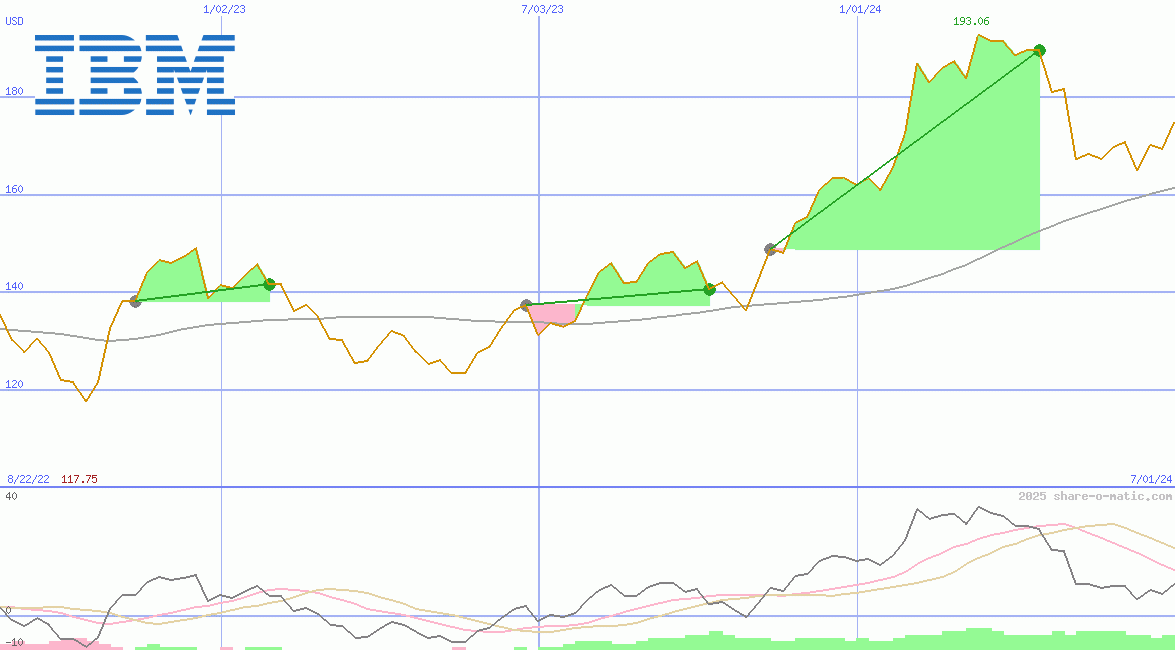The width and height of the screenshot is (1175, 650).
Task: Click the 117.75 low price label
Action: pos(79,479)
